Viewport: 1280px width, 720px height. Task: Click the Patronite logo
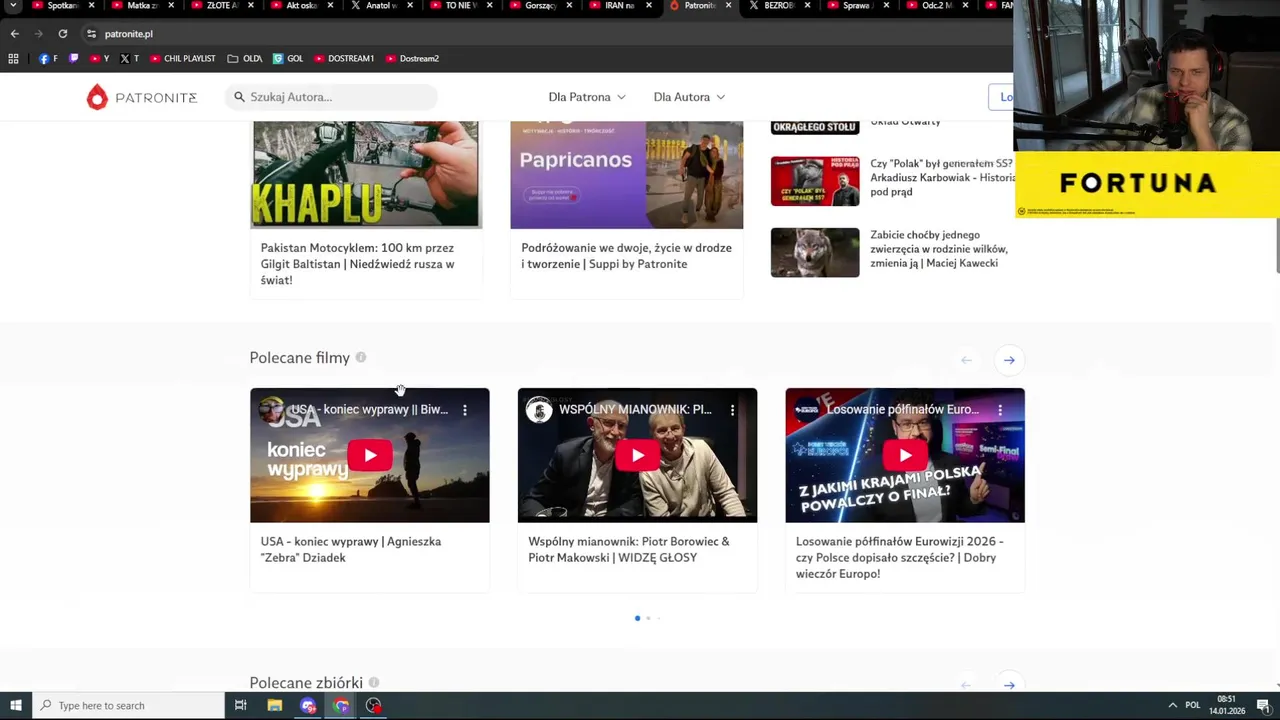pyautogui.click(x=142, y=97)
